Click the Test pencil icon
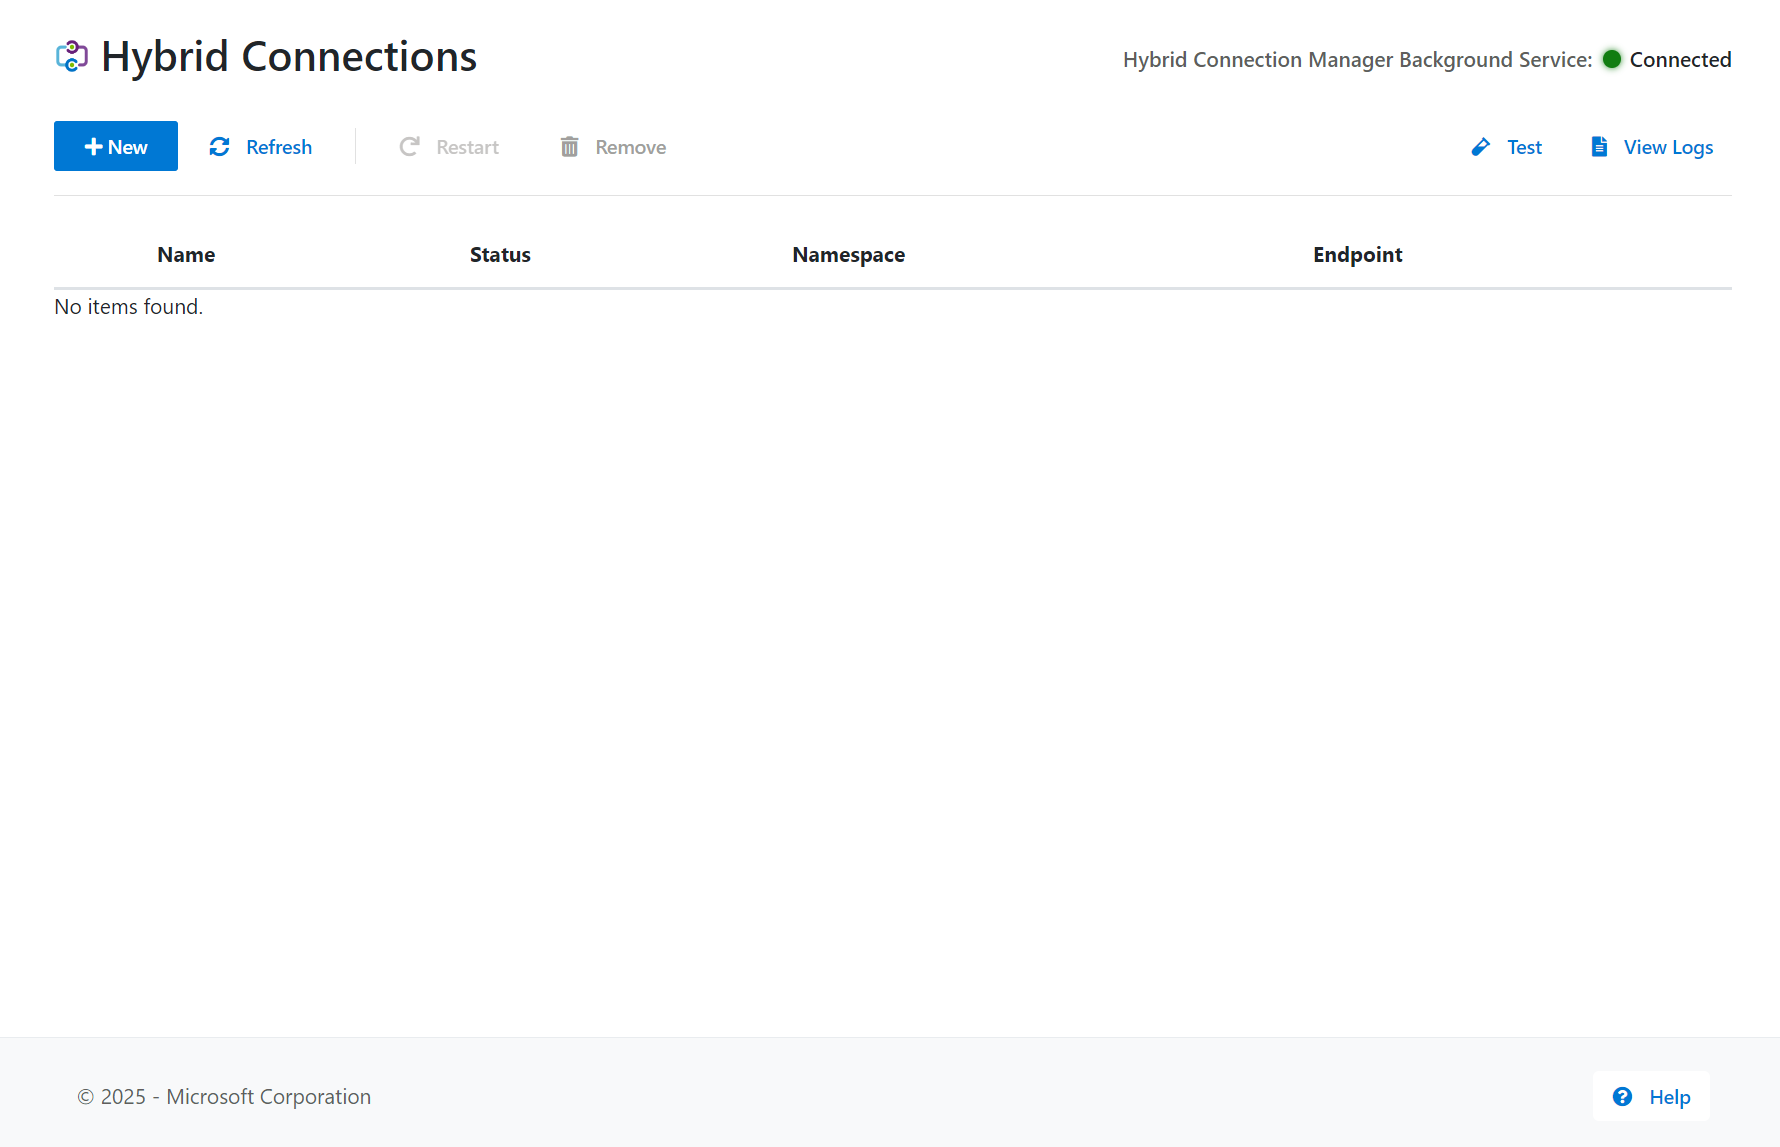Viewport: 1780px width, 1147px height. click(x=1481, y=147)
